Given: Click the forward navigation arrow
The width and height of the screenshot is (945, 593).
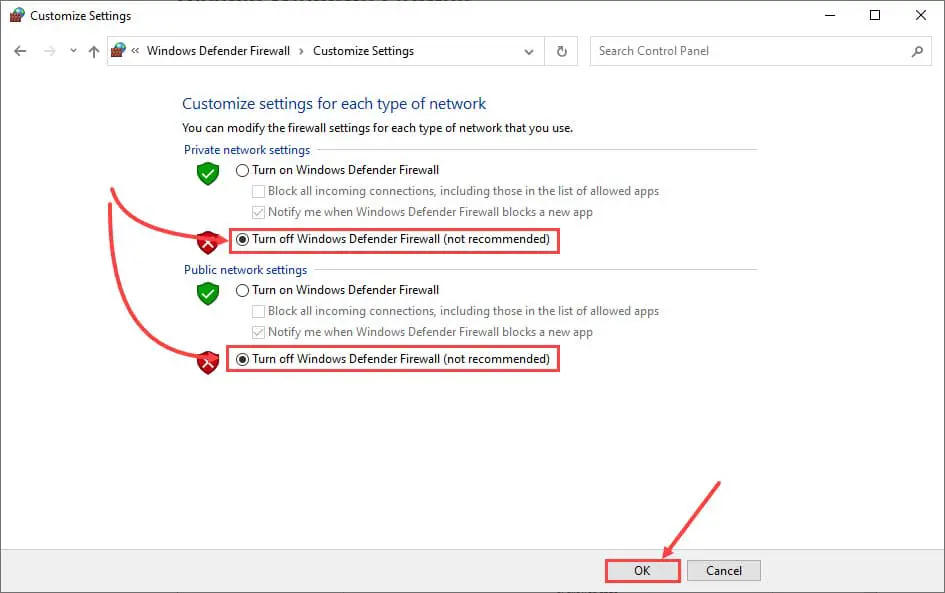Looking at the screenshot, I should [49, 51].
